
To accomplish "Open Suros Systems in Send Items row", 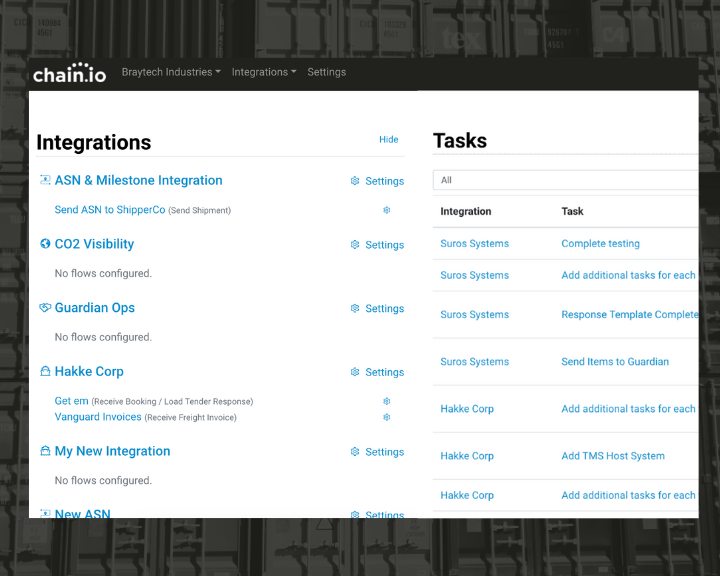I will [474, 362].
